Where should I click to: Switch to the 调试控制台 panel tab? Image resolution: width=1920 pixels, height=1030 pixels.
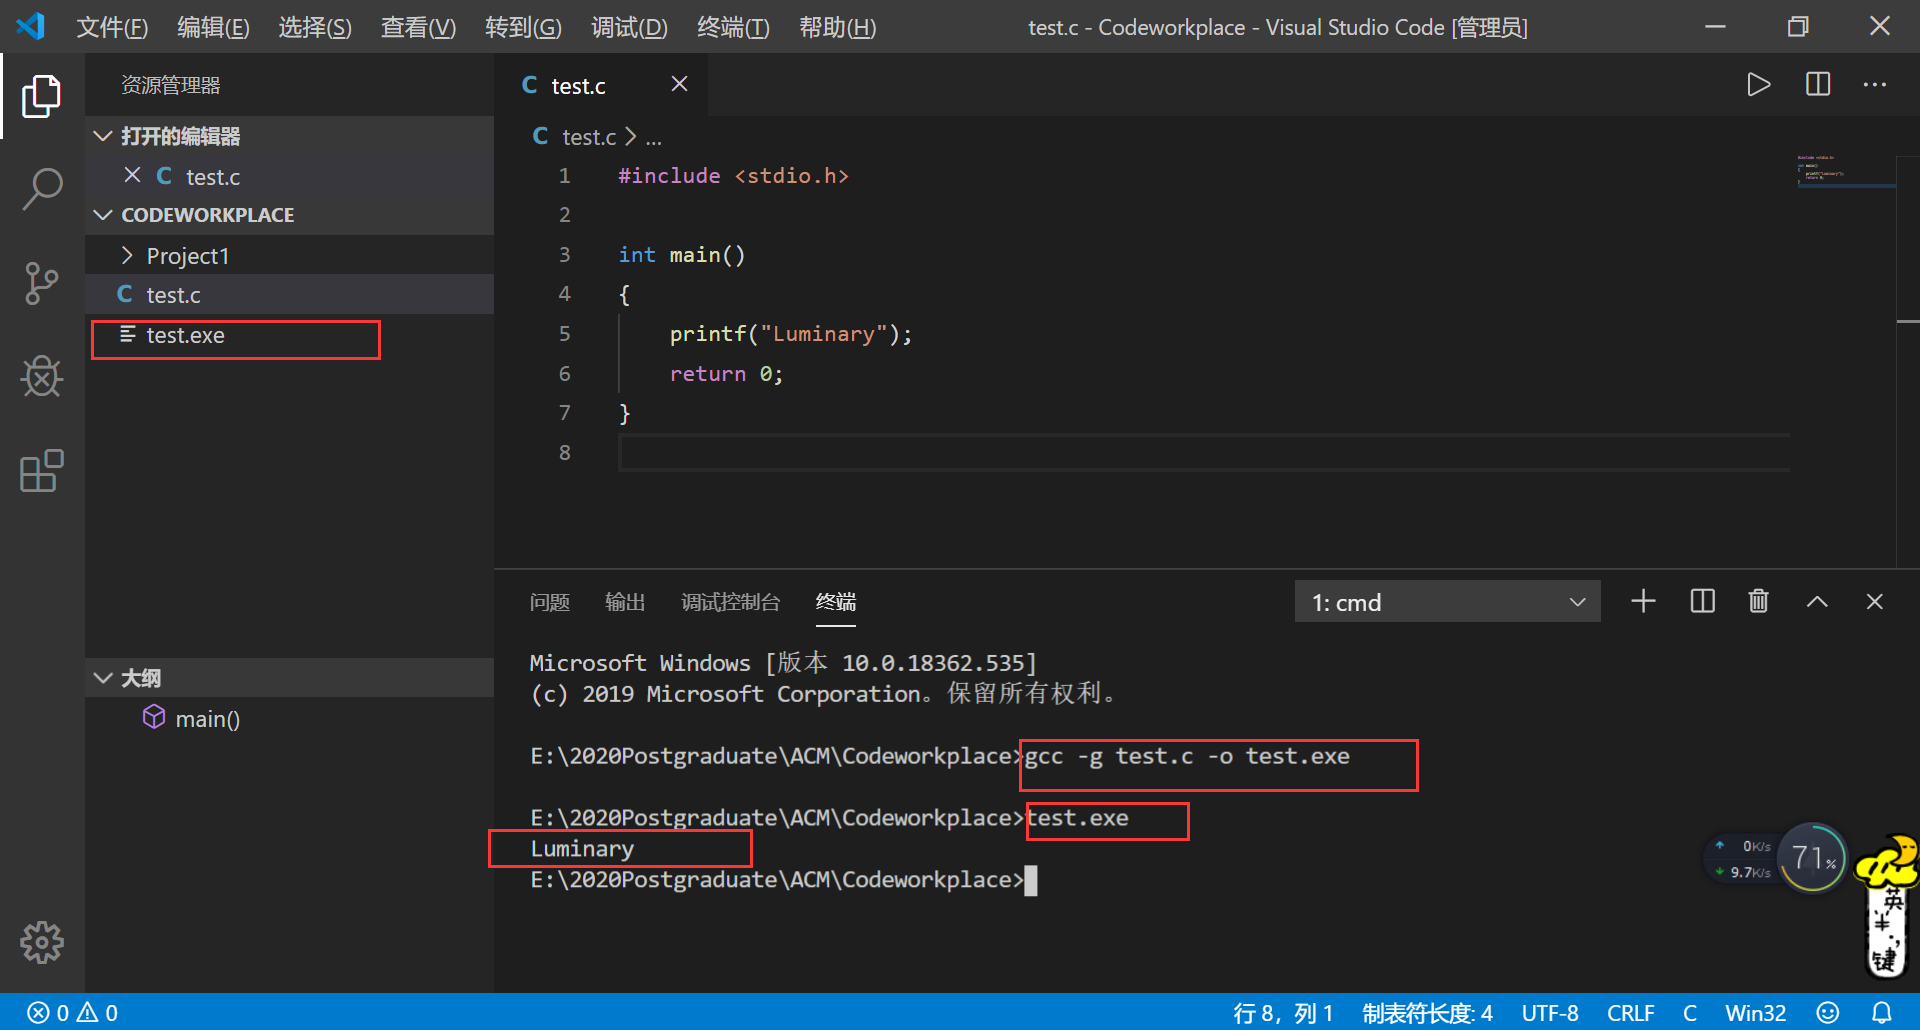pos(730,602)
